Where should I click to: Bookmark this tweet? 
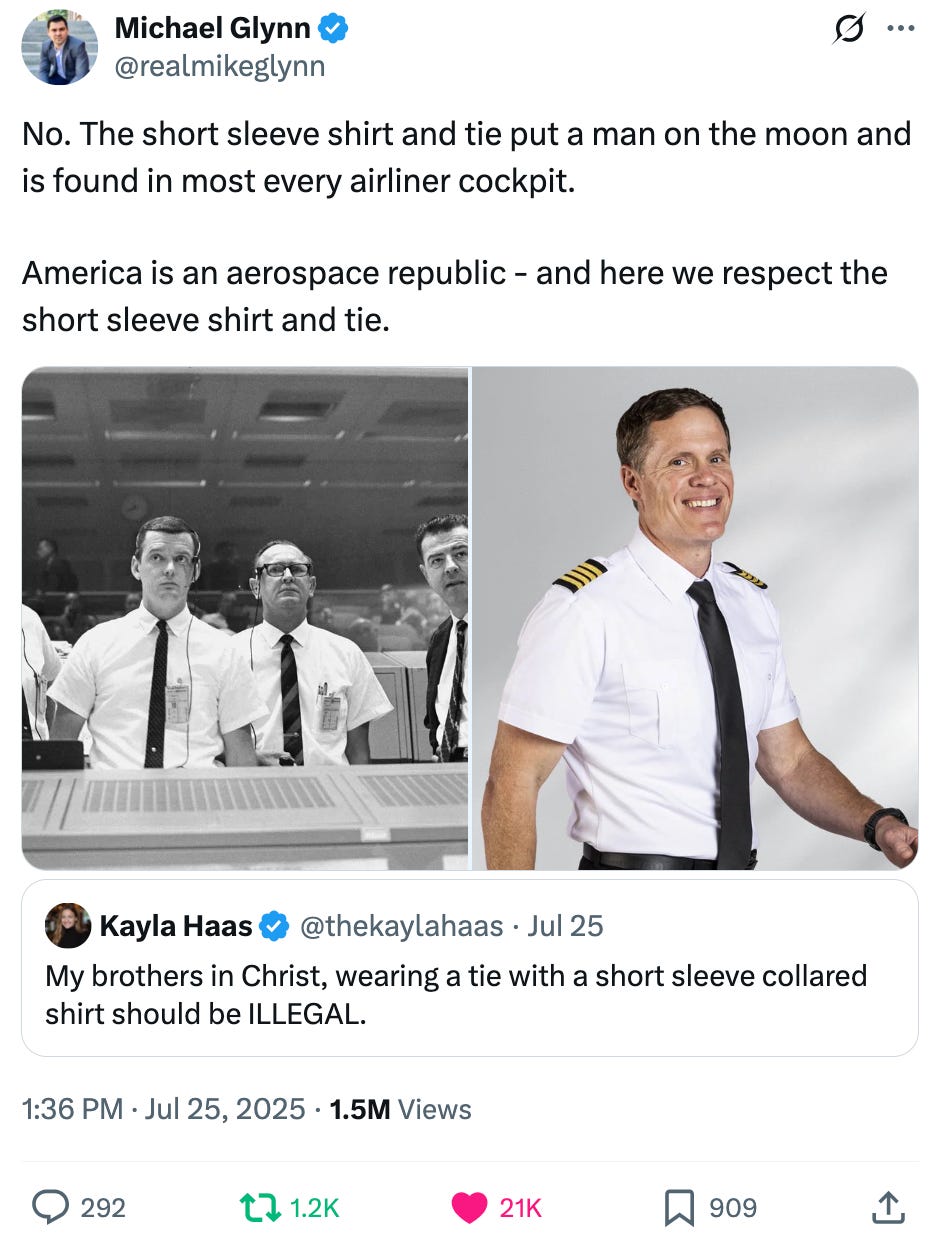tap(679, 1208)
